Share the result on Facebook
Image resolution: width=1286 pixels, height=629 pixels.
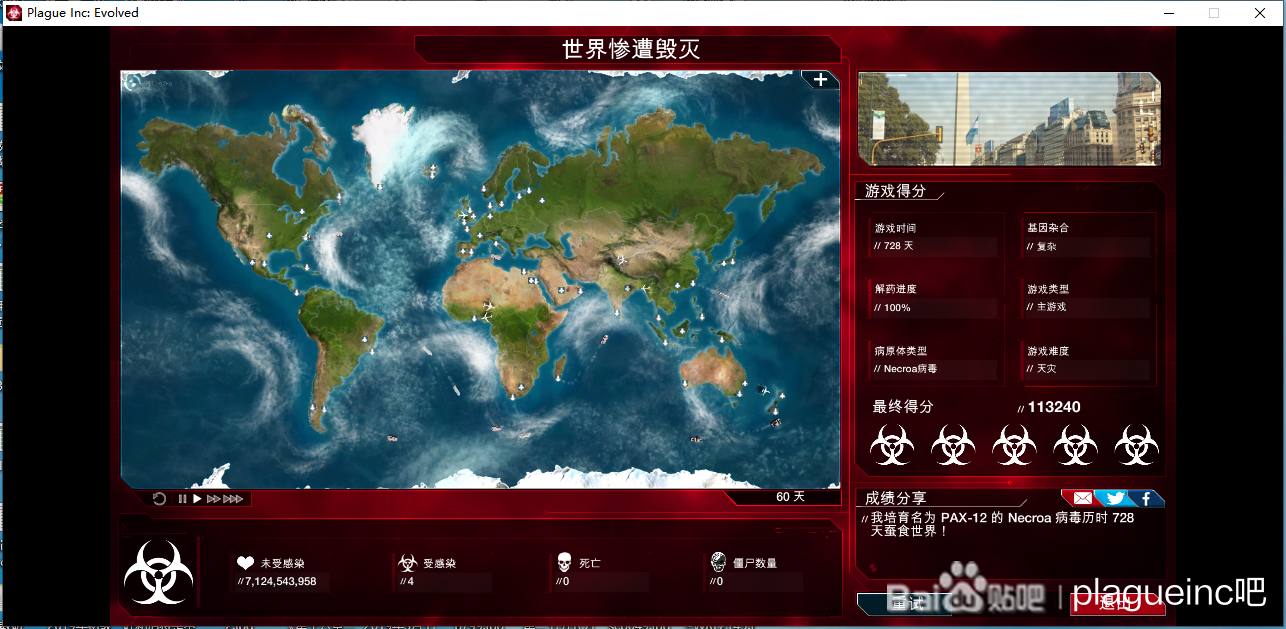click(1146, 498)
